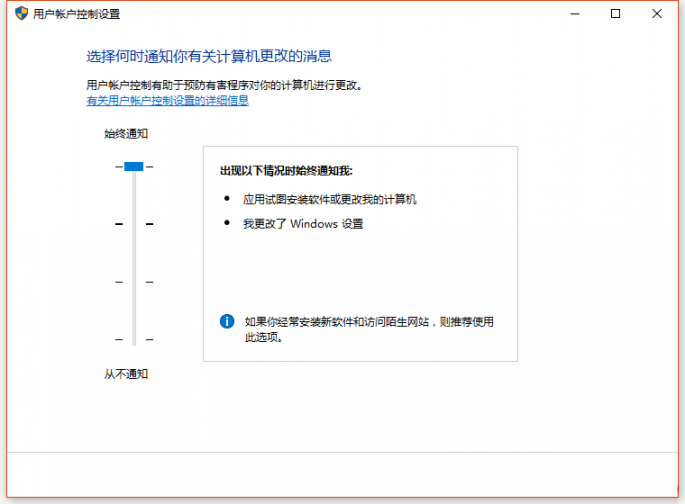Click the UAC shield icon in title bar

pyautogui.click(x=21, y=14)
